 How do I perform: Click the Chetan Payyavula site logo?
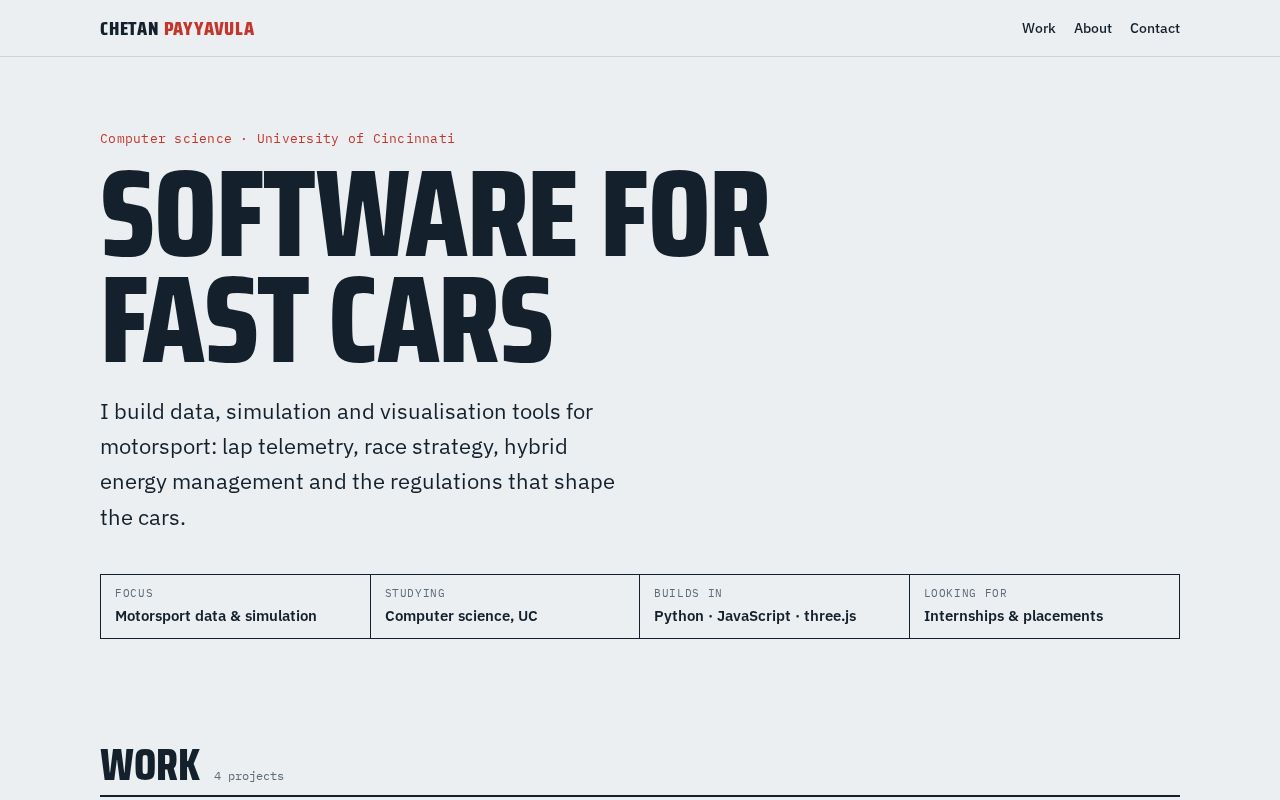(177, 29)
